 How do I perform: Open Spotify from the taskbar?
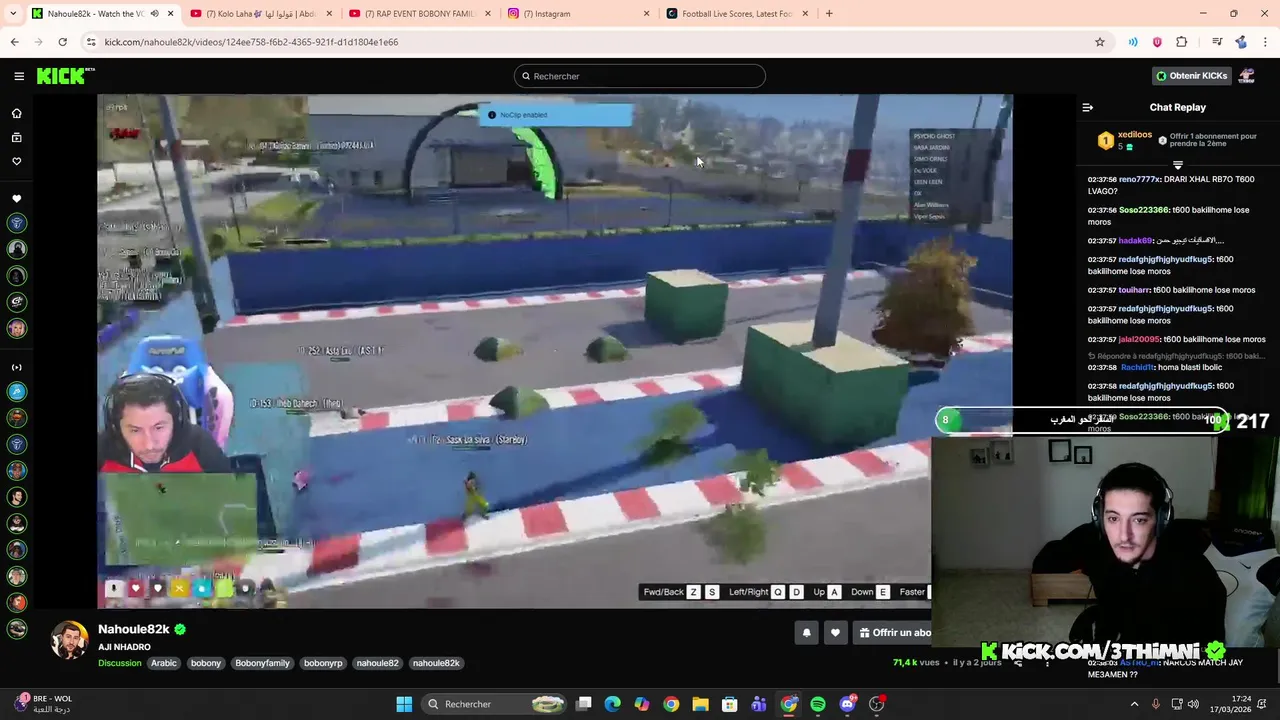818,704
